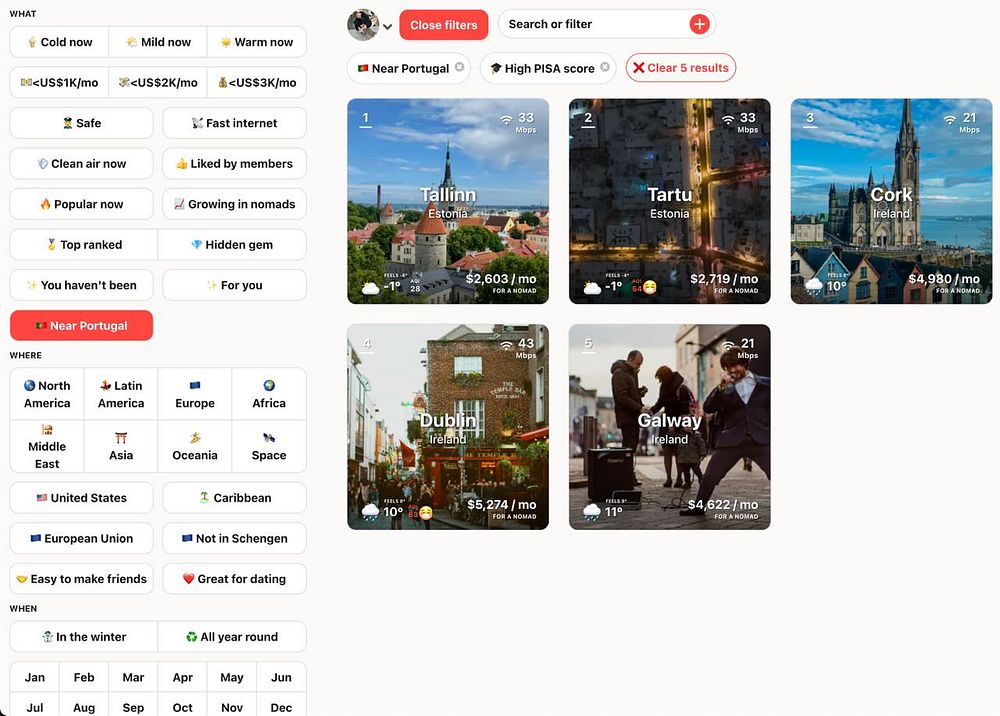Select the <US$1K/mo budget filter
Viewport: 1000px width, 716px height.
click(59, 82)
